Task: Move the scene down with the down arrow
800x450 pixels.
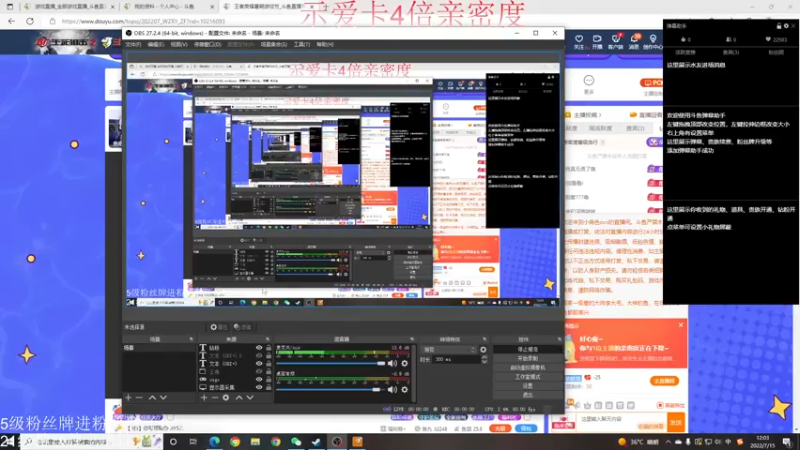Action: [x=163, y=397]
